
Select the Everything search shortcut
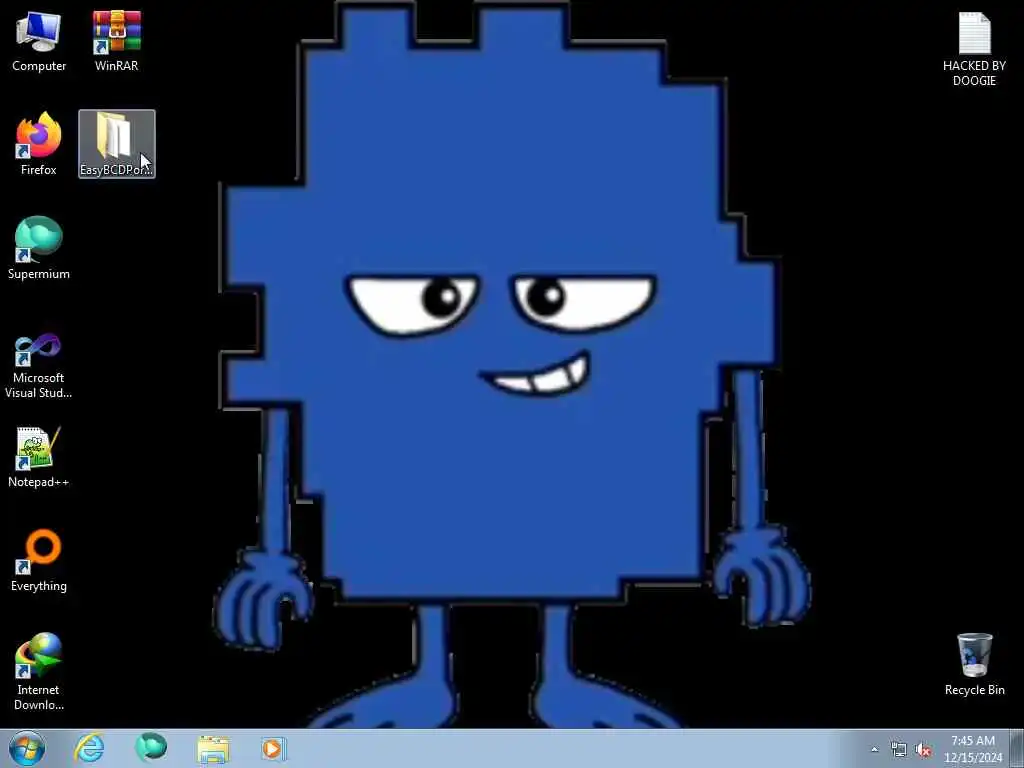click(39, 560)
